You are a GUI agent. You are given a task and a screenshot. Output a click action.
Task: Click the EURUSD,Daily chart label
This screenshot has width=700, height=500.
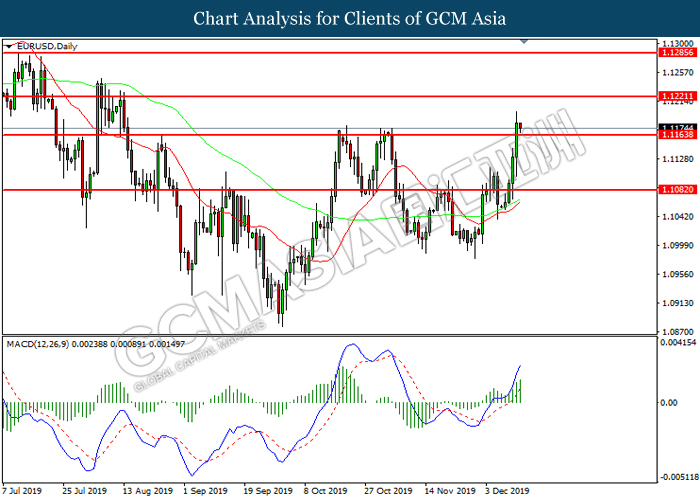(47, 46)
